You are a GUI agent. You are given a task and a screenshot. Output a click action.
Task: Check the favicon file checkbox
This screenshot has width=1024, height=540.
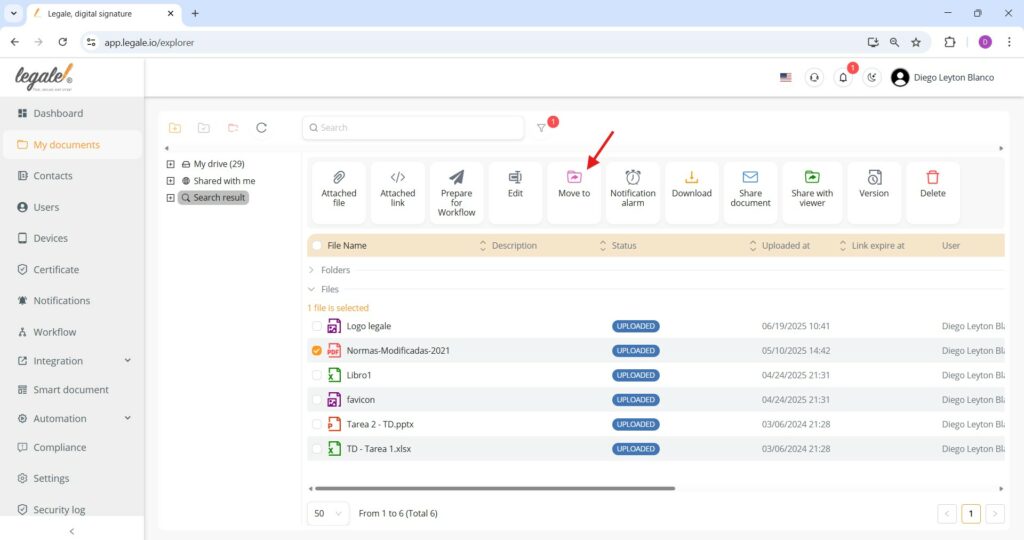click(x=317, y=400)
